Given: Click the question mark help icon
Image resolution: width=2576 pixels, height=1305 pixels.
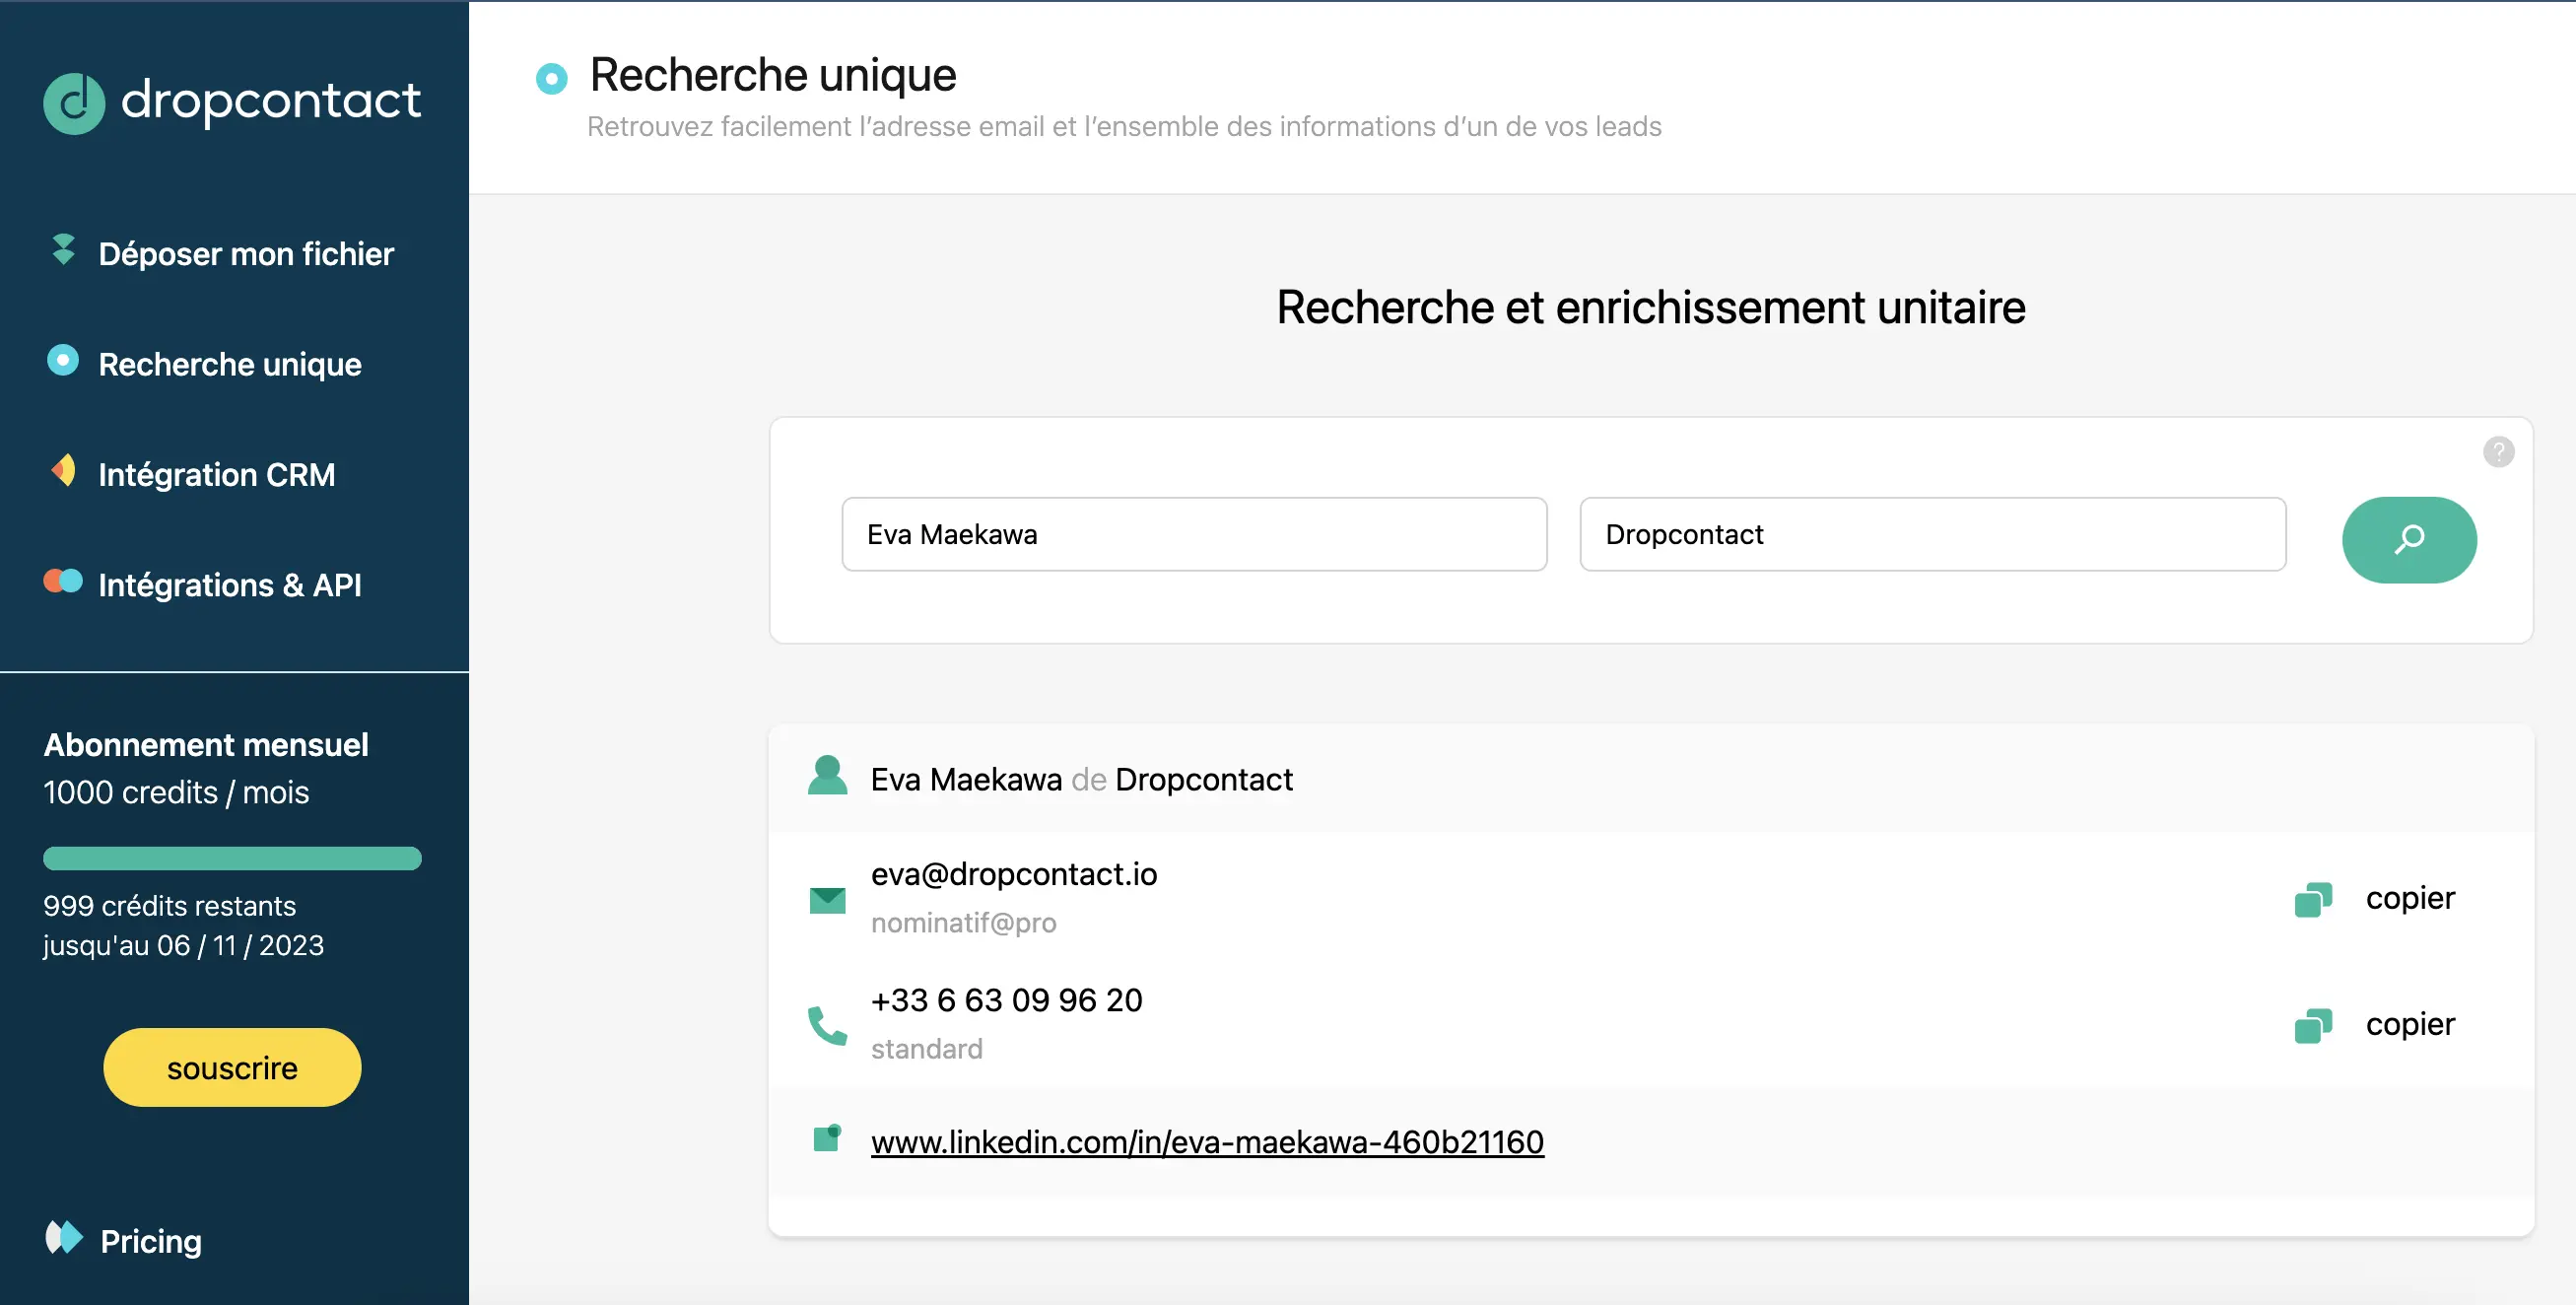Looking at the screenshot, I should pyautogui.click(x=2498, y=452).
